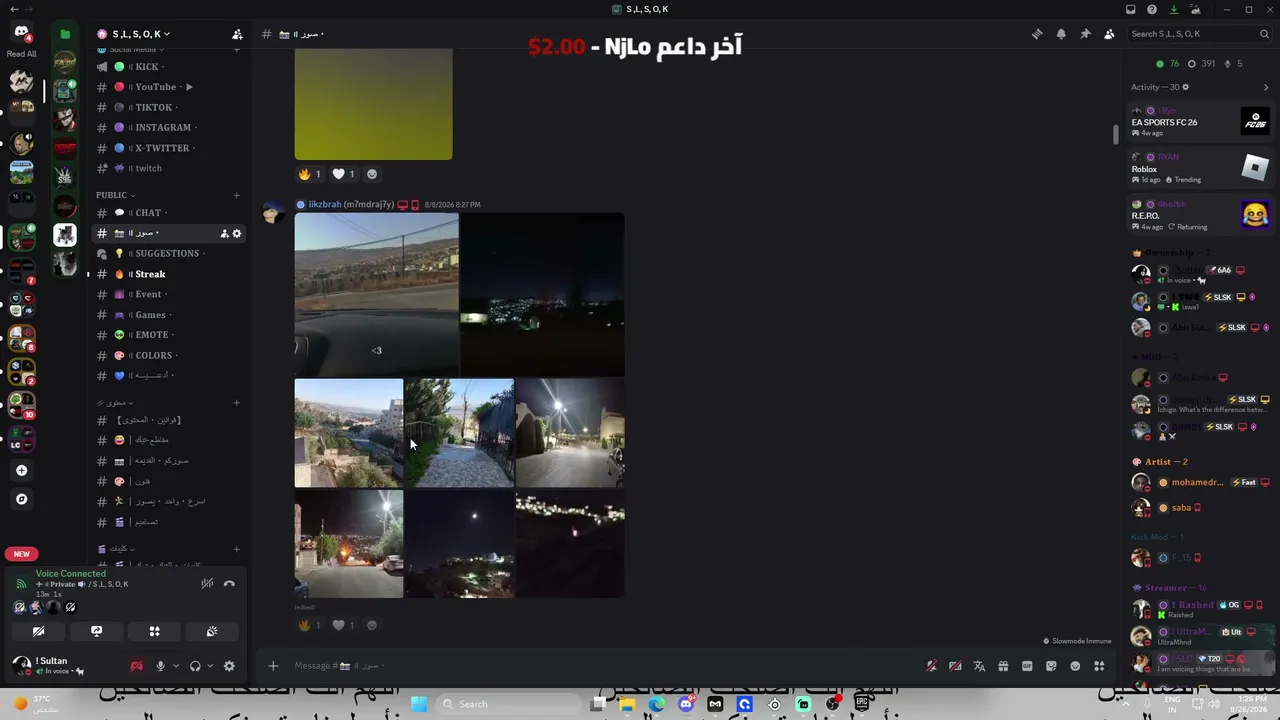Click the Add a Server plus button

(x=21, y=470)
